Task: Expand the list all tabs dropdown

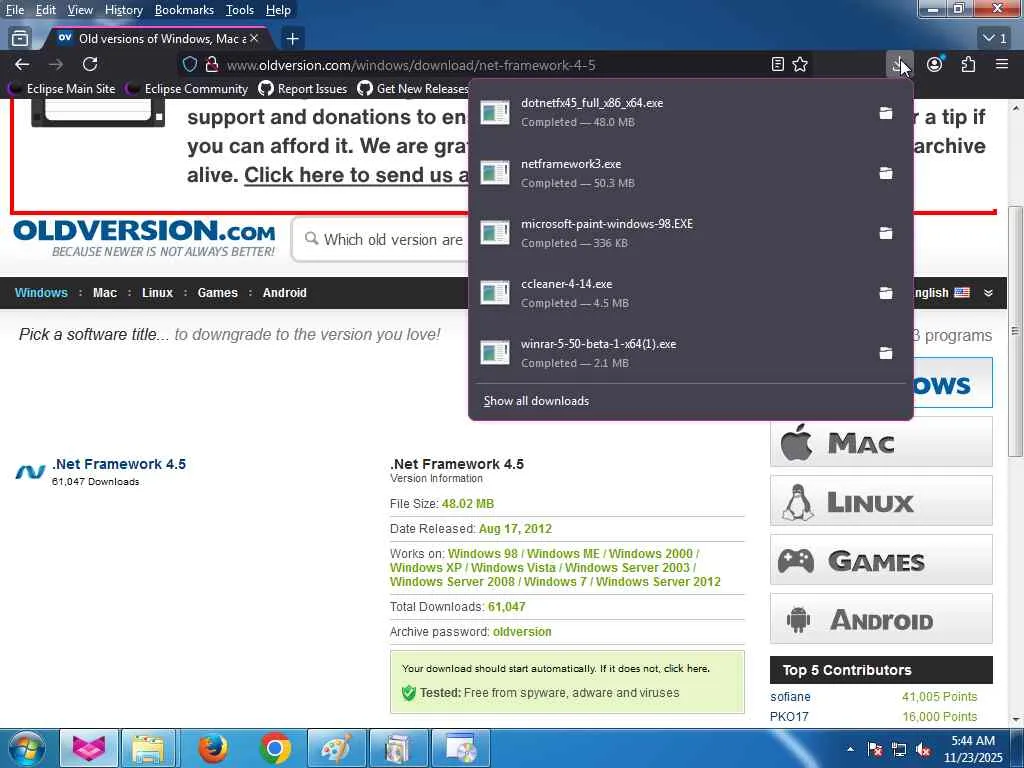Action: click(995, 39)
